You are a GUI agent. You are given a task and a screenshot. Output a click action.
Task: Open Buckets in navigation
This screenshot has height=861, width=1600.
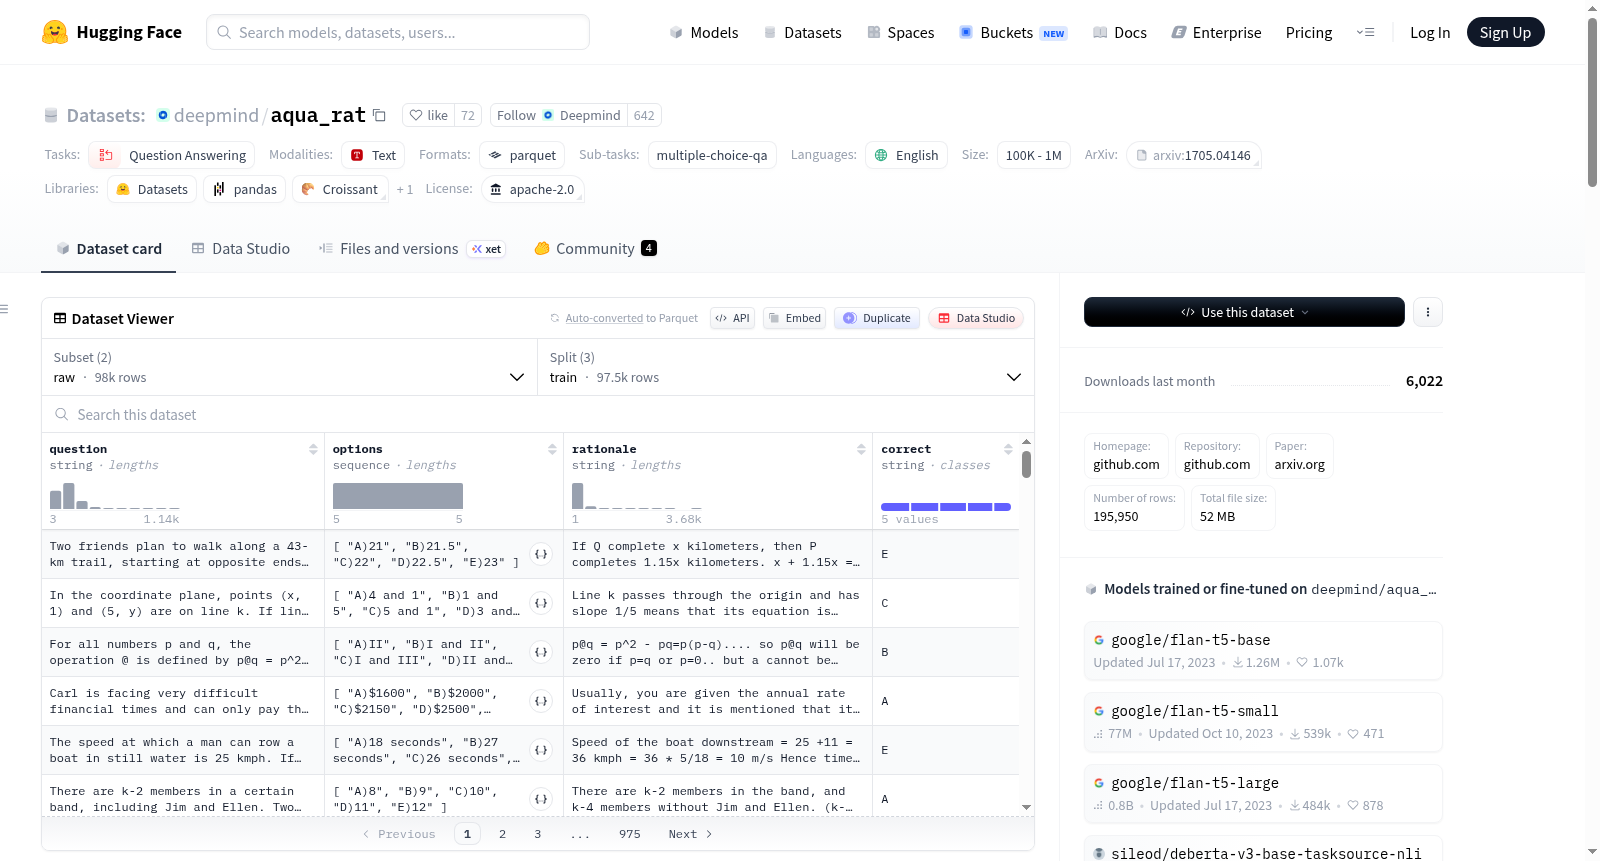[x=1013, y=33]
